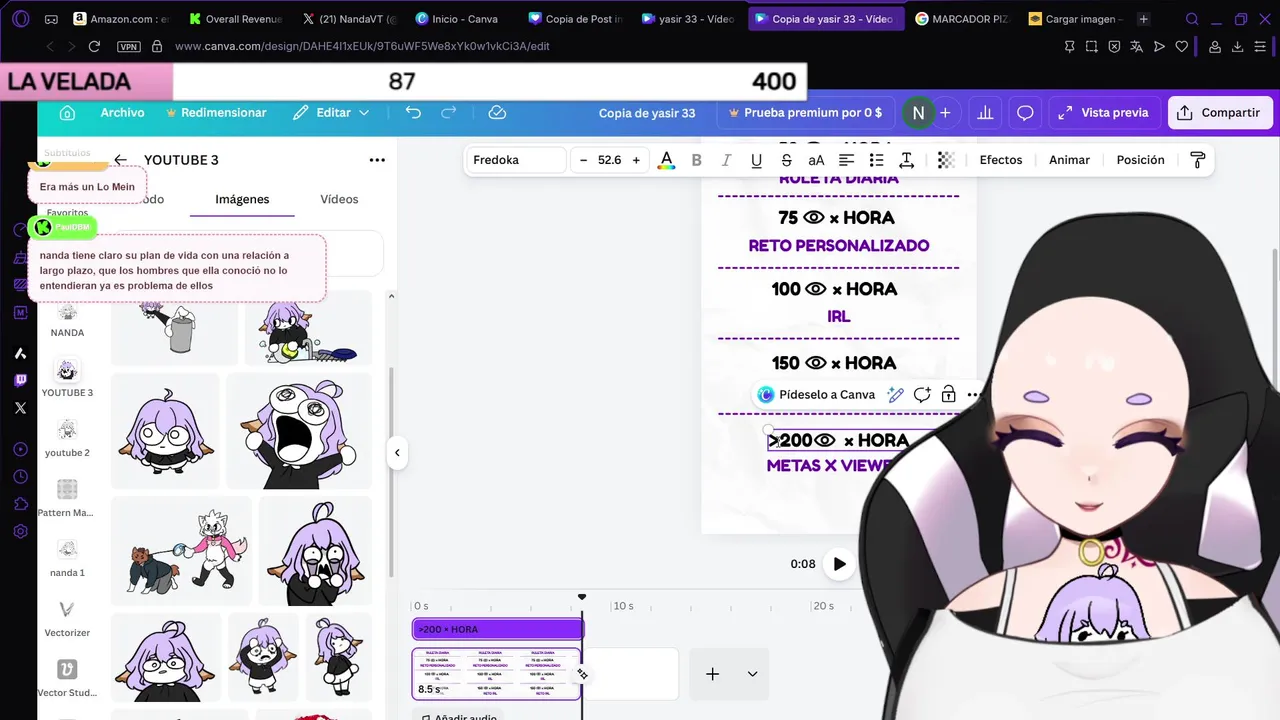This screenshot has height=720, width=1280.
Task: Check the cloud save status icon
Action: (497, 113)
